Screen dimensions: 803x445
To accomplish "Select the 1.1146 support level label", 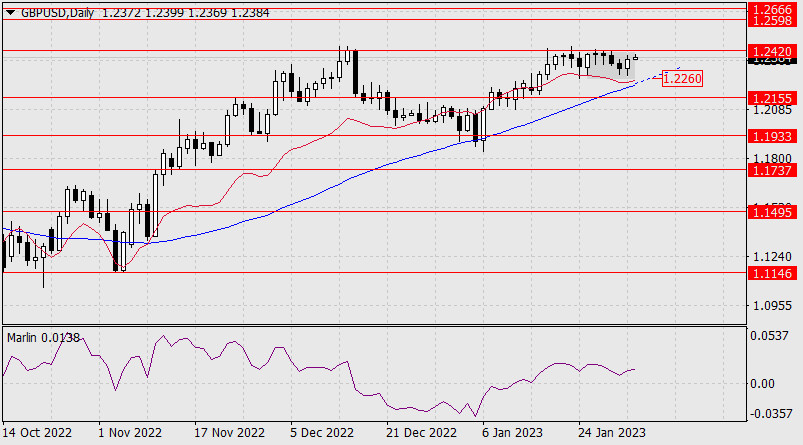I will click(772, 273).
